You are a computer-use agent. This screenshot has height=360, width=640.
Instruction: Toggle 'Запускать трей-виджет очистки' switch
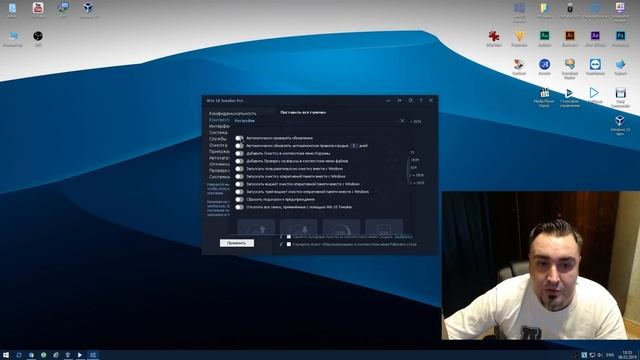point(239,191)
